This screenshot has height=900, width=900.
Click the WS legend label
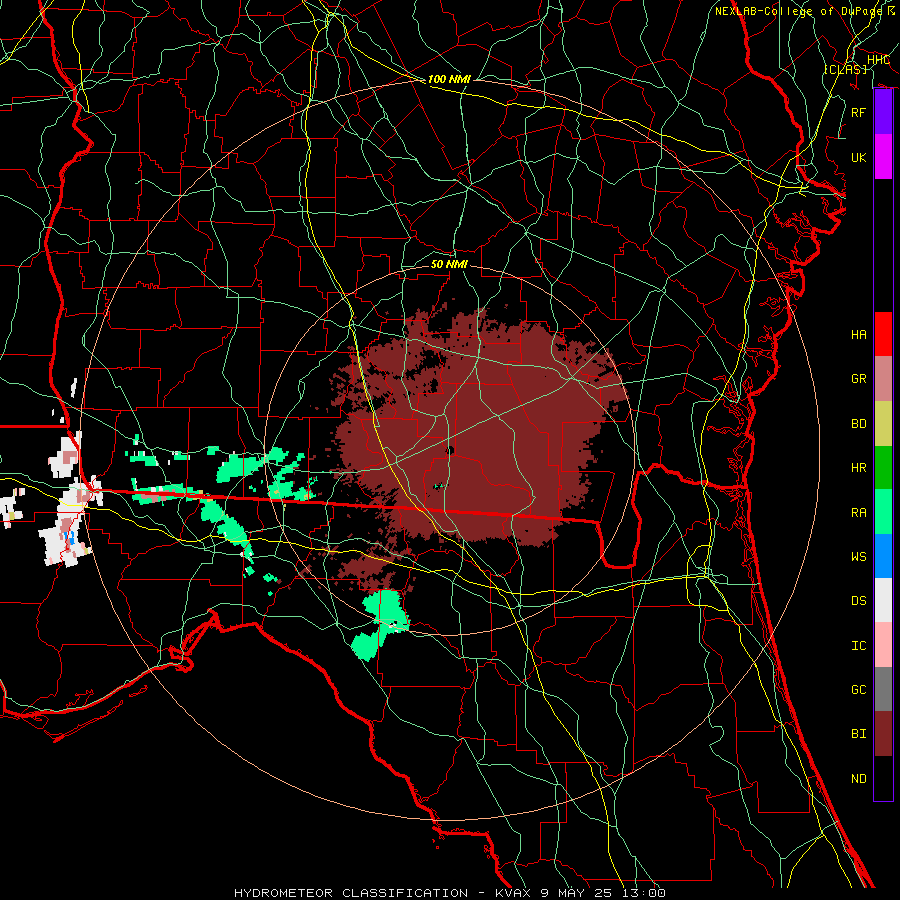[859, 556]
